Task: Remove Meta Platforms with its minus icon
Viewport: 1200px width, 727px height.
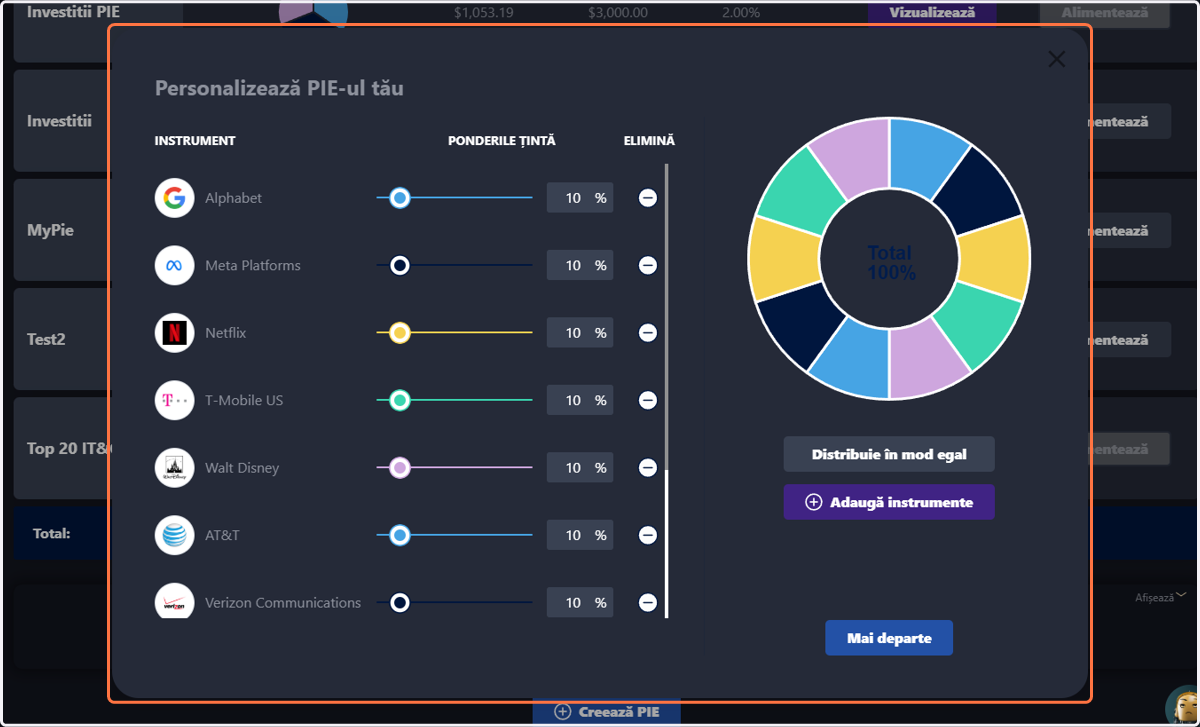Action: [648, 265]
